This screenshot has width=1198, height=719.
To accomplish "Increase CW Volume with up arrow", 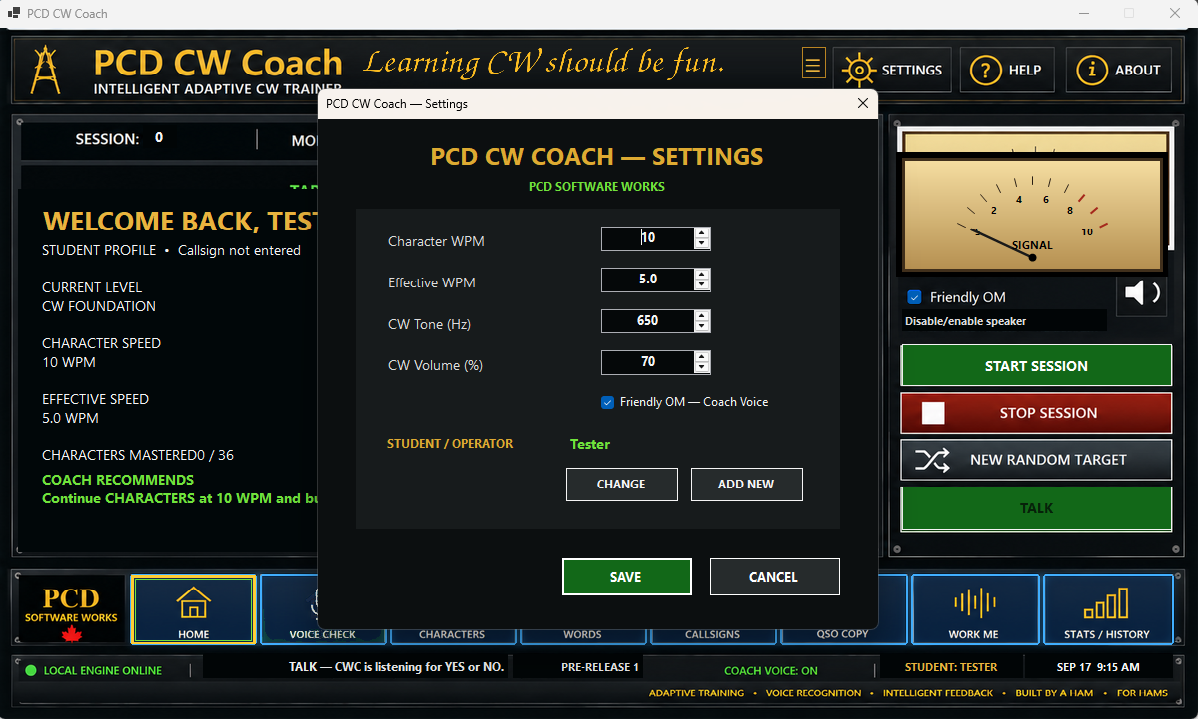I will 701,357.
